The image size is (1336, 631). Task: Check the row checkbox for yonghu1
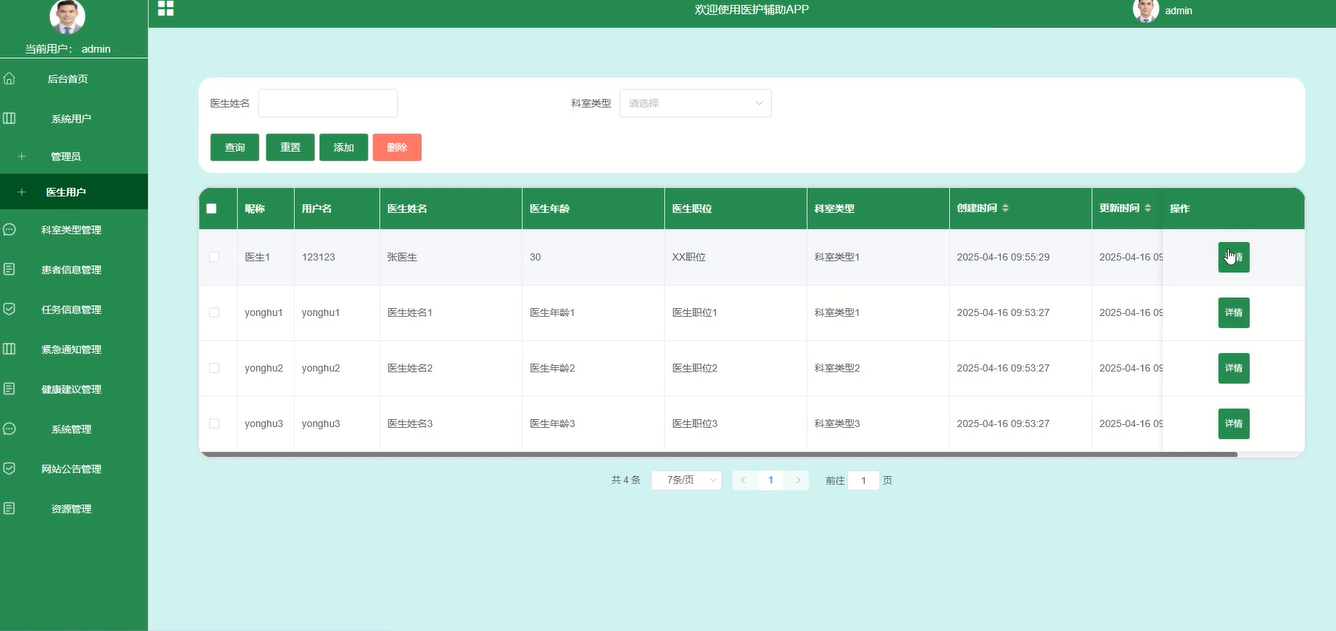(x=214, y=312)
